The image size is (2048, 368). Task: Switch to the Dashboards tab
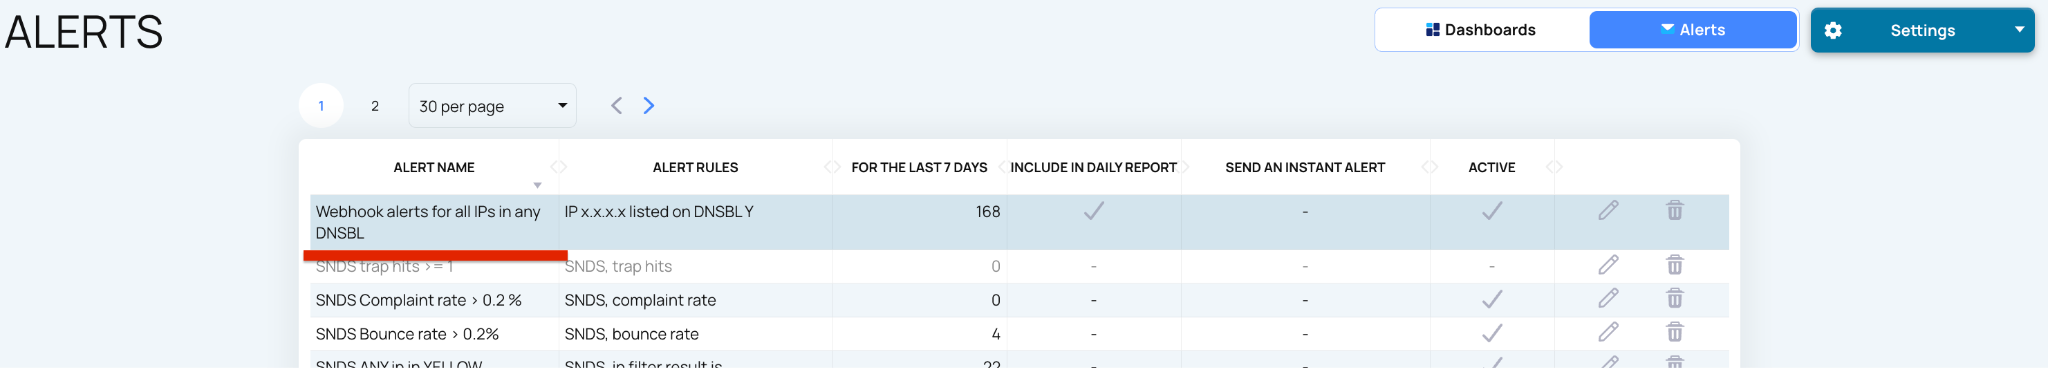click(x=1481, y=30)
